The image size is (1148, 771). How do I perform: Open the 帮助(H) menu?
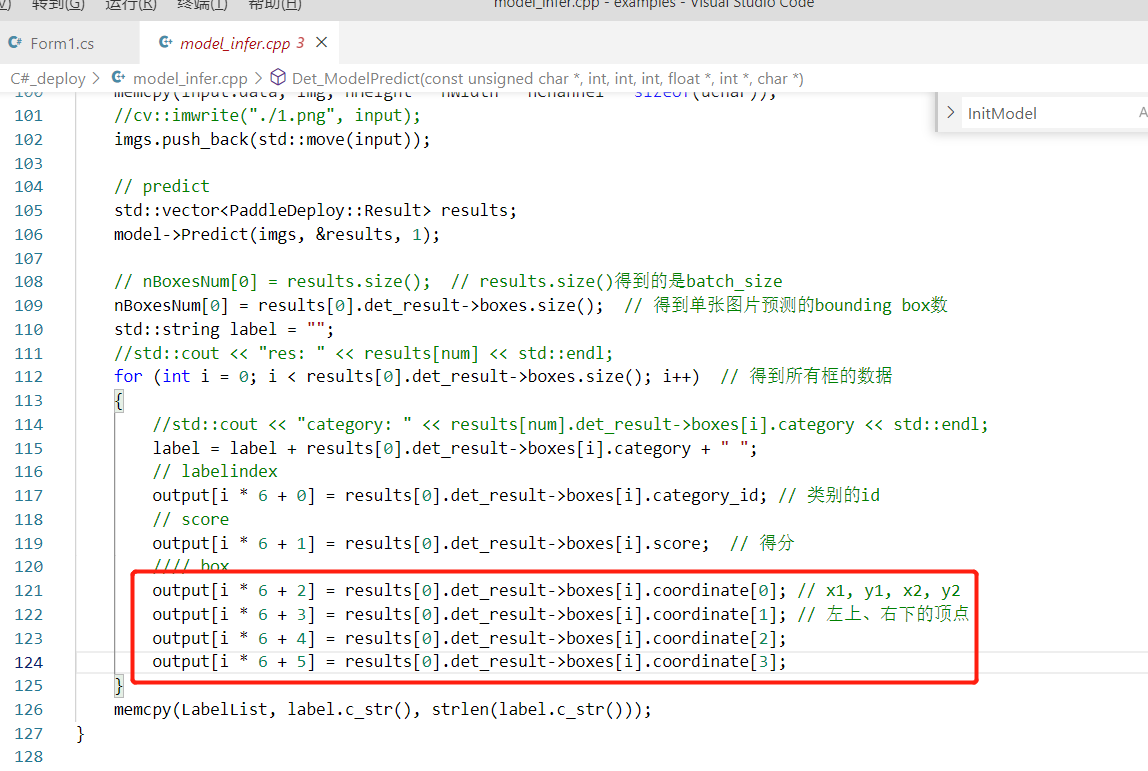(275, 4)
